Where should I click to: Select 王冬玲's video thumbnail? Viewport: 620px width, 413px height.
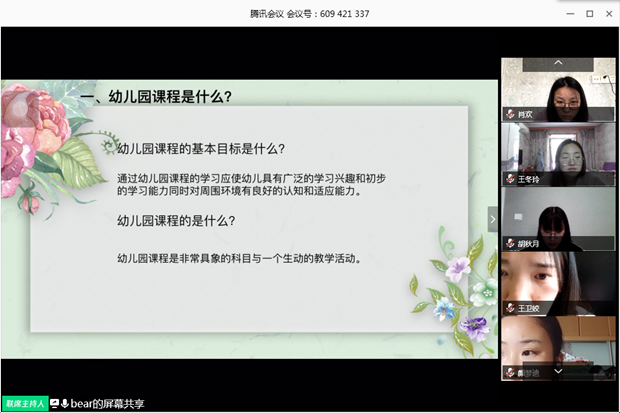(x=558, y=153)
